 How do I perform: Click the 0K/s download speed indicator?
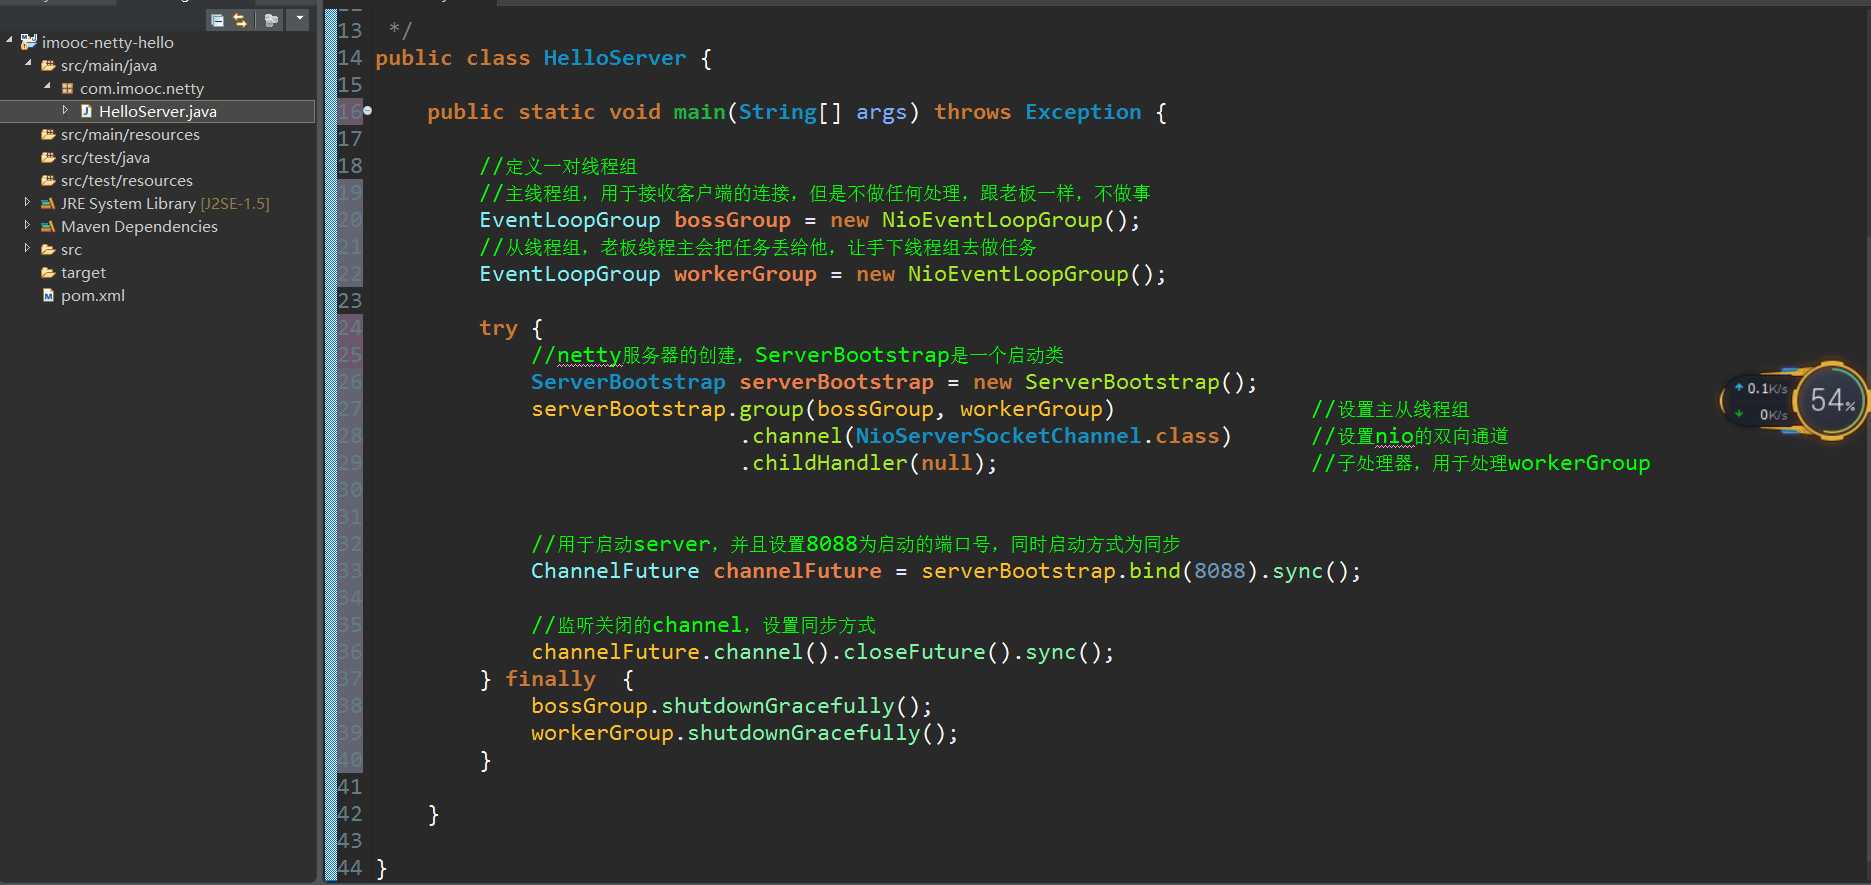coord(1761,414)
